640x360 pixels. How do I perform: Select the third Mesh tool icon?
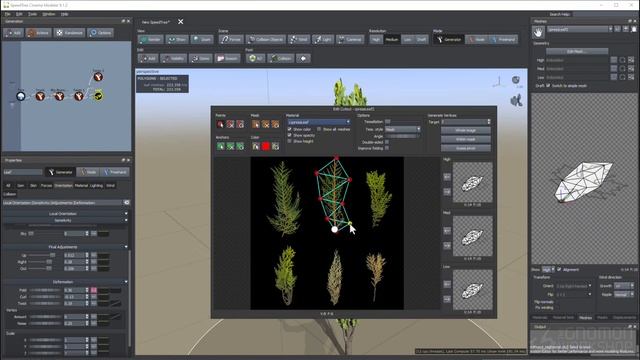tap(275, 124)
